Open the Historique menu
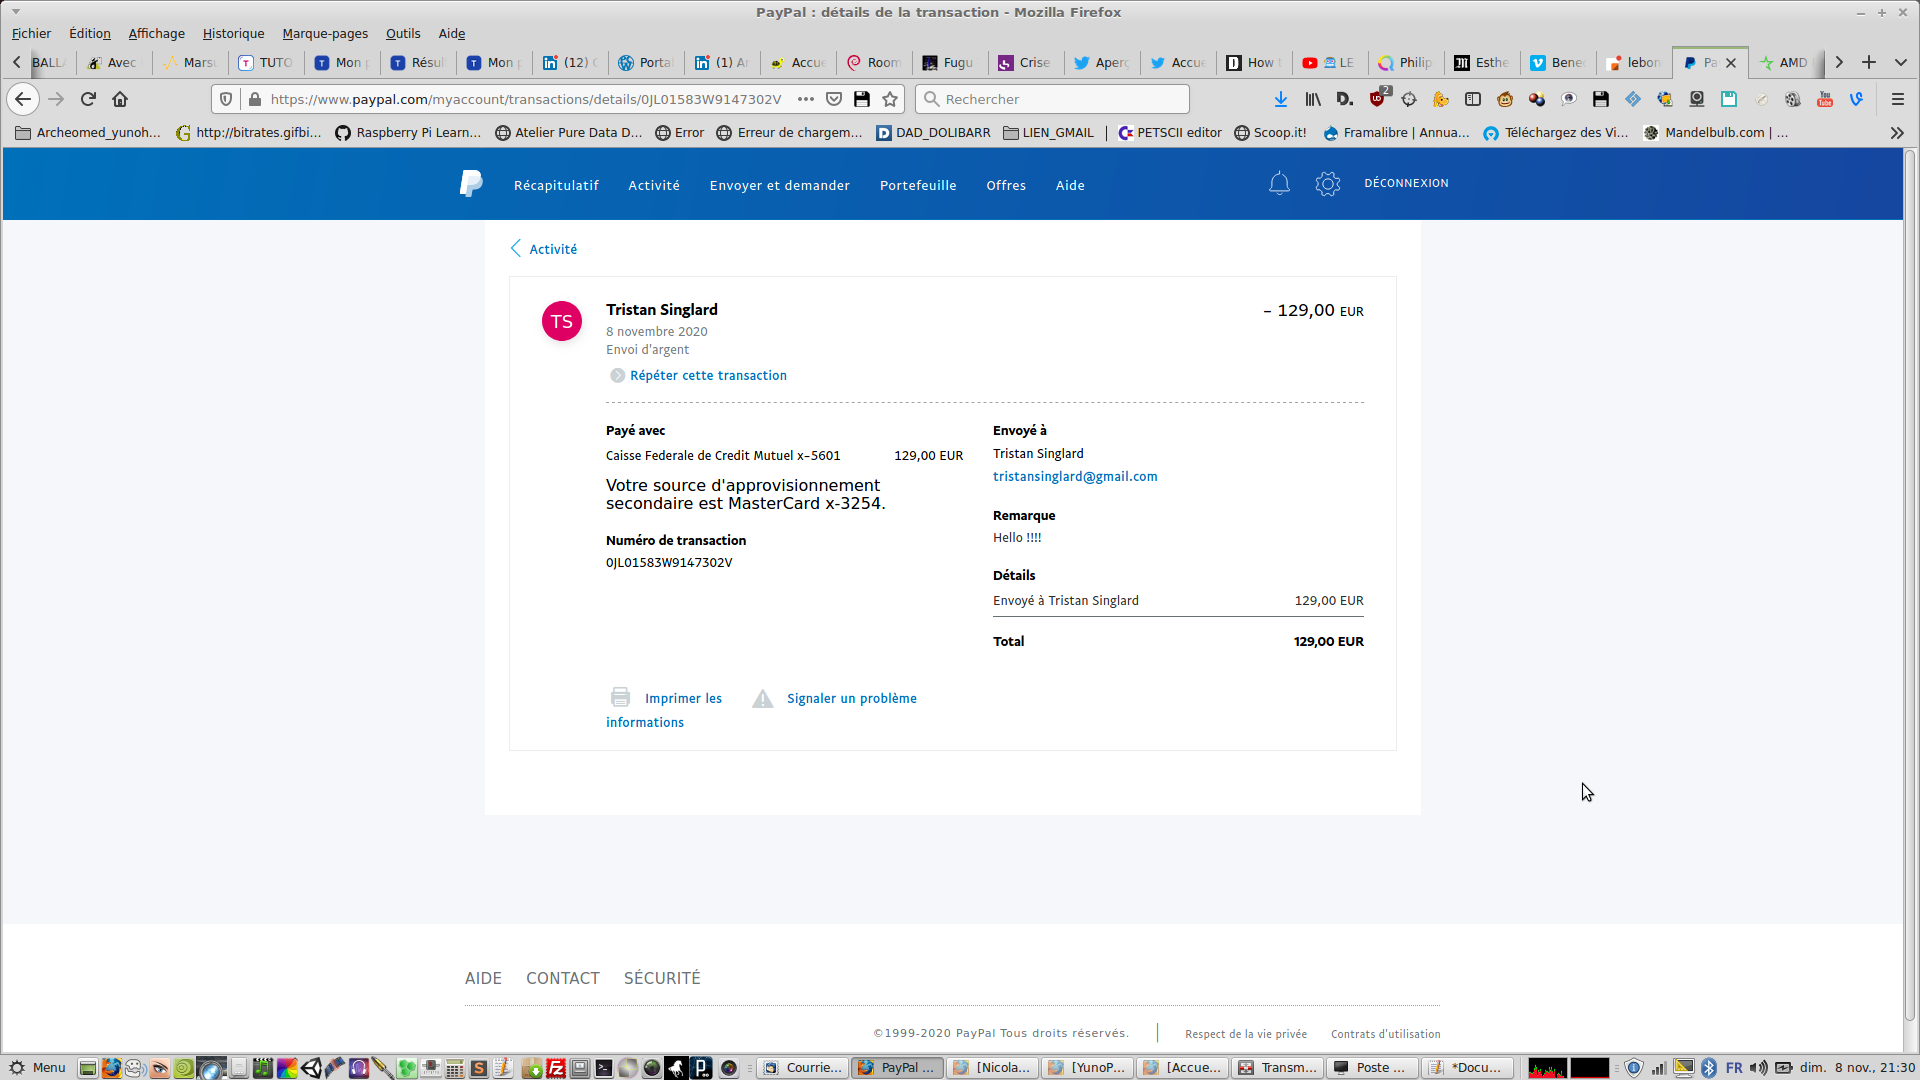Screen dimensions: 1920x1080 [x=233, y=33]
